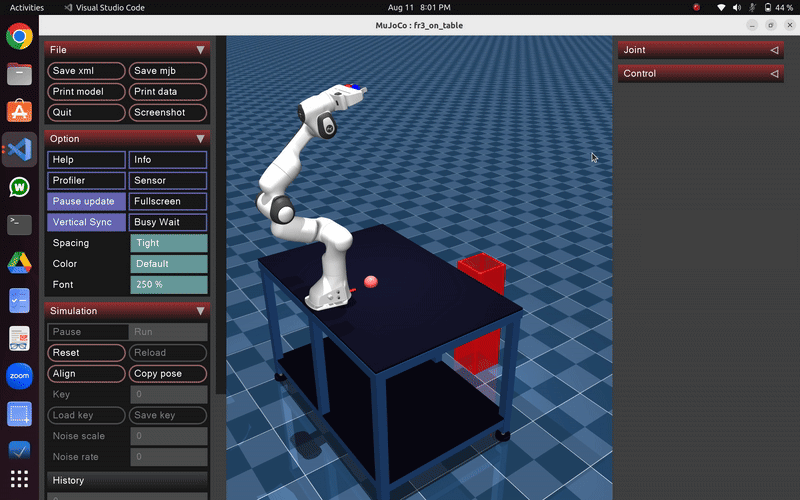Open the document viewer dock icon
Viewport: 800px width, 500px height.
coord(19,338)
